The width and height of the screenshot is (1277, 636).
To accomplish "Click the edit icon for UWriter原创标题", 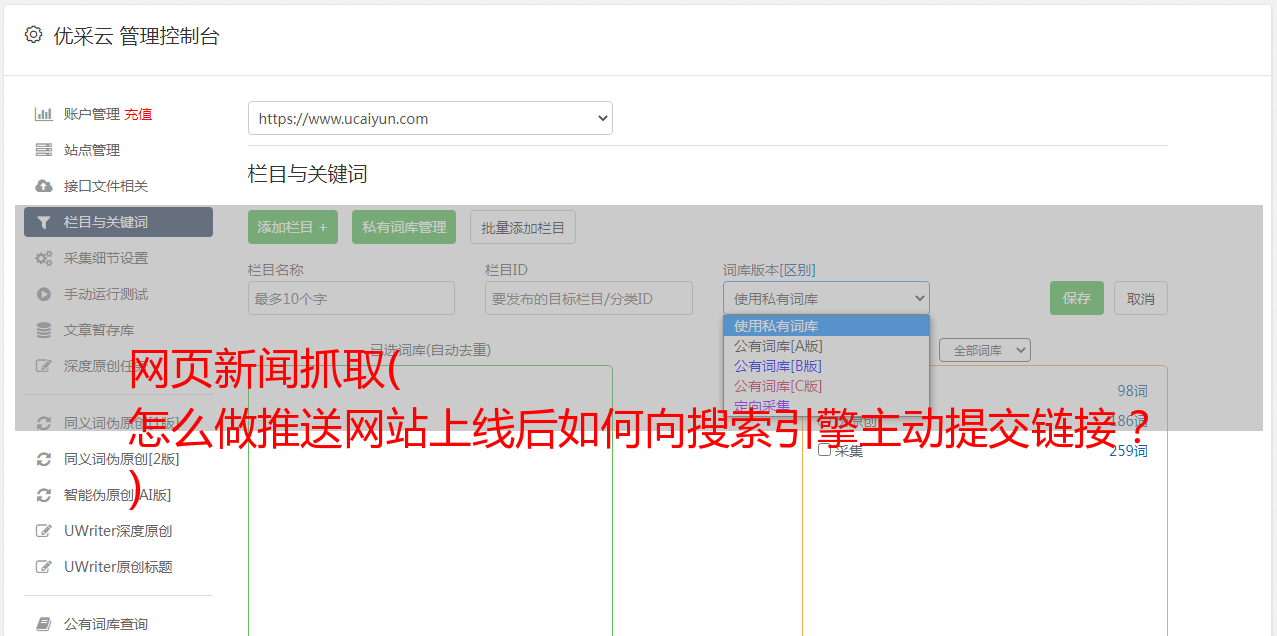I will (x=44, y=567).
